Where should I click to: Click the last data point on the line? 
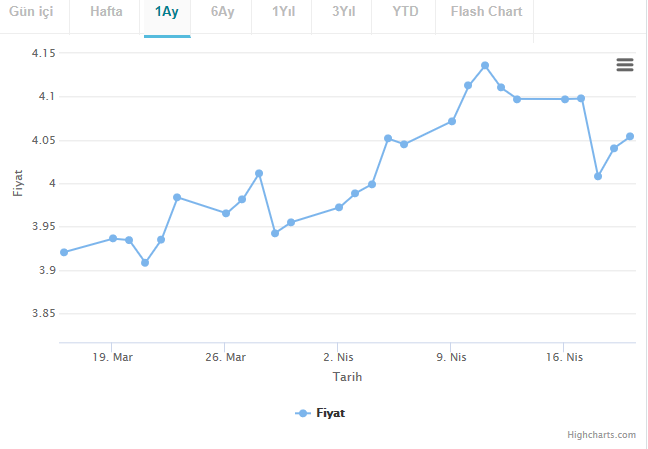coord(630,136)
